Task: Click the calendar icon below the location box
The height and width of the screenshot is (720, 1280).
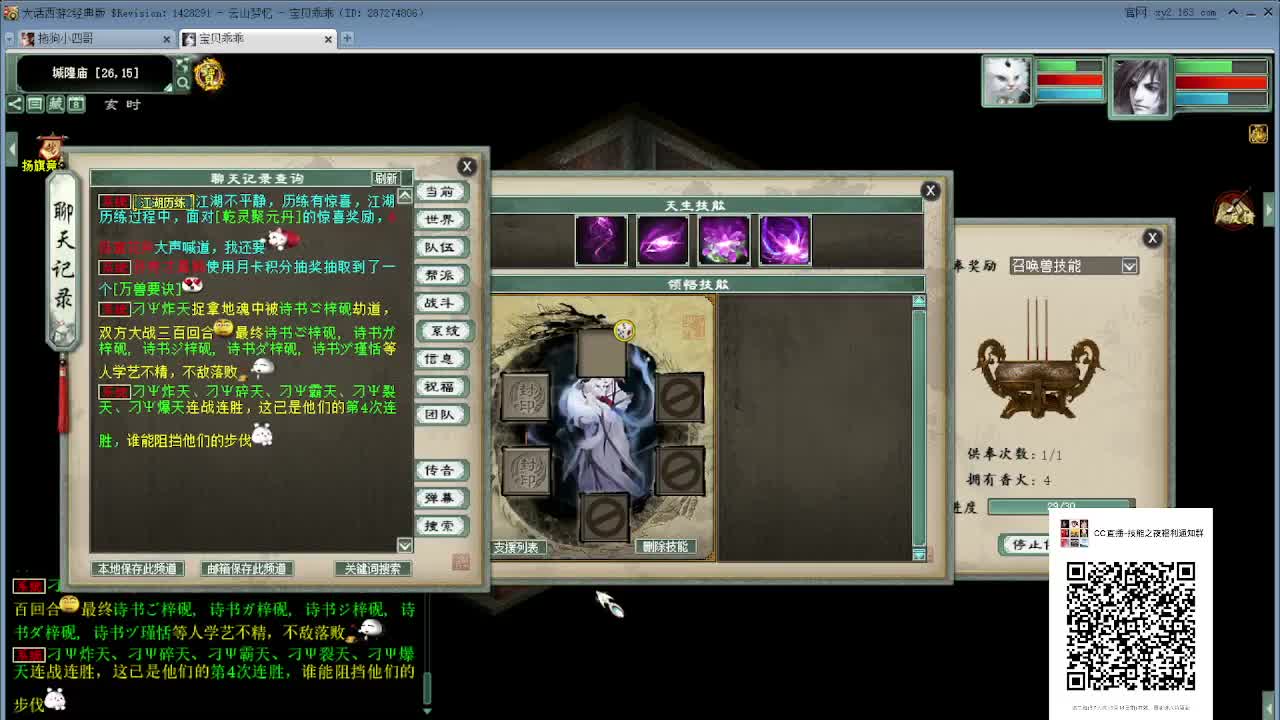Action: 76,104
